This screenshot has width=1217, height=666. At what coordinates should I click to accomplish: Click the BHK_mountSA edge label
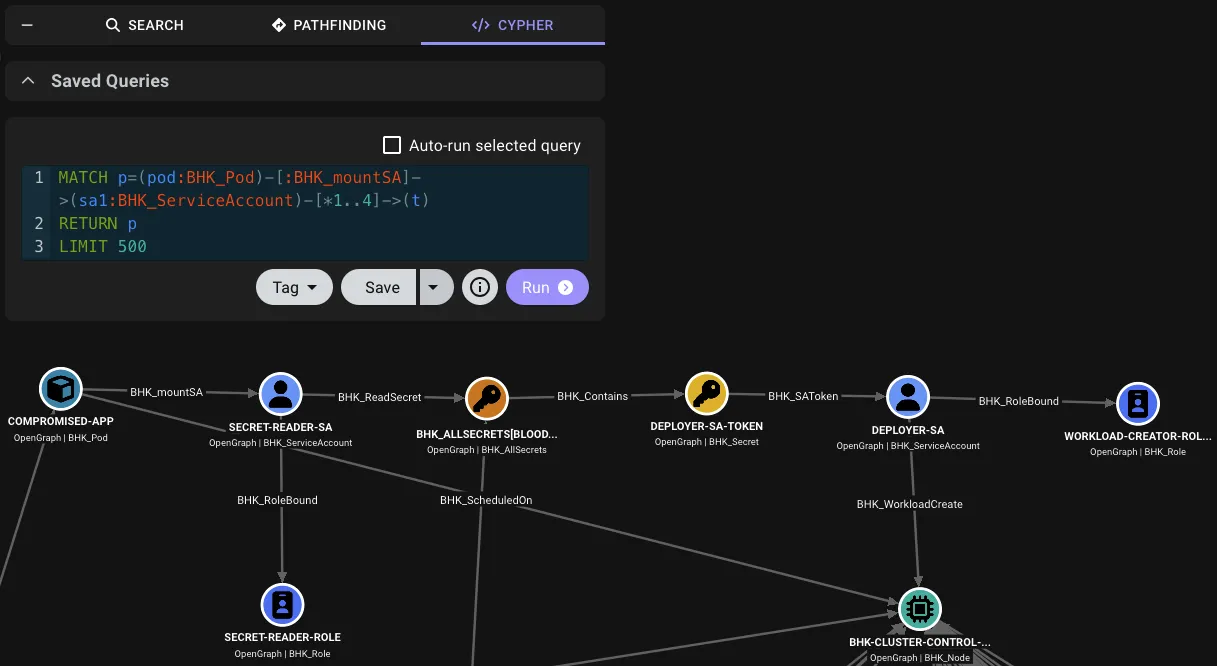click(166, 392)
